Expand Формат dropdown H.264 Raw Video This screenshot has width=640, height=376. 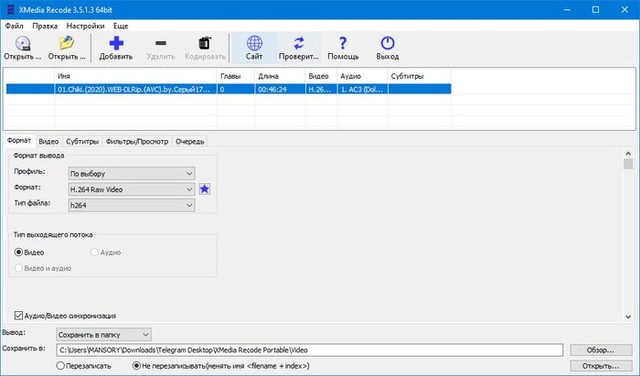coord(131,189)
